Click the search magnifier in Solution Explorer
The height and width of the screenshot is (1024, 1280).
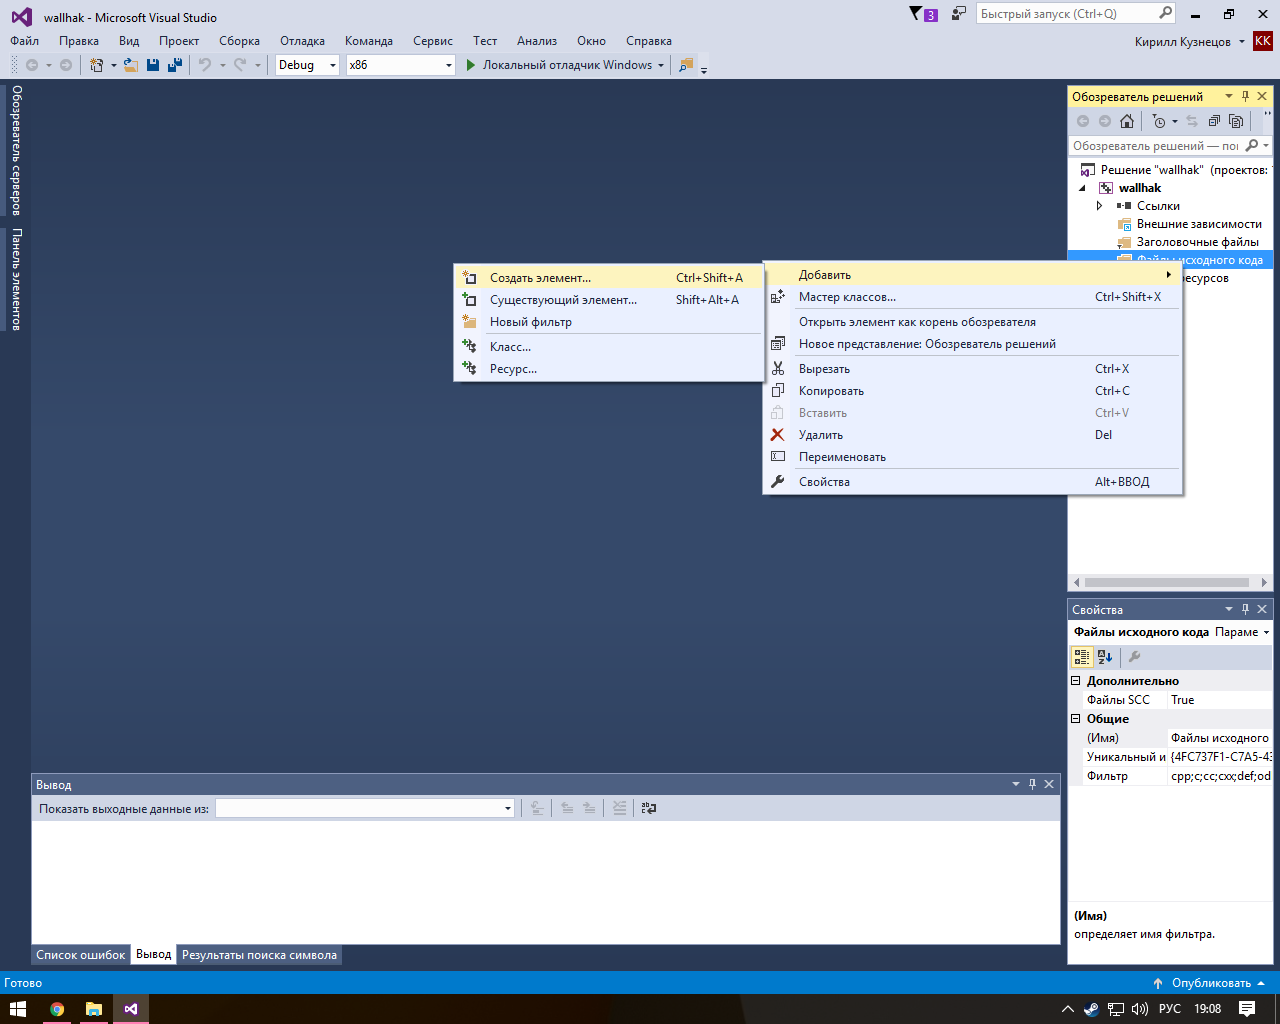pos(1252,146)
